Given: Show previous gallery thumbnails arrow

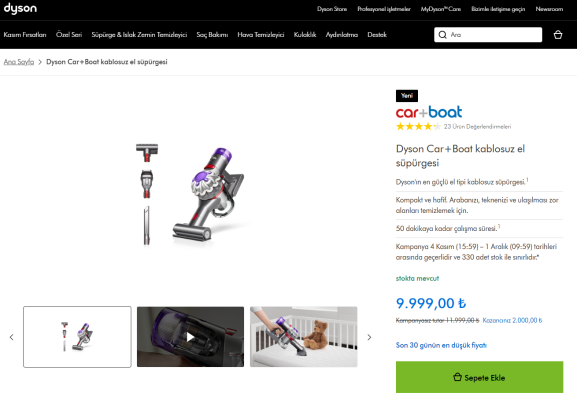Looking at the screenshot, I should 12,337.
